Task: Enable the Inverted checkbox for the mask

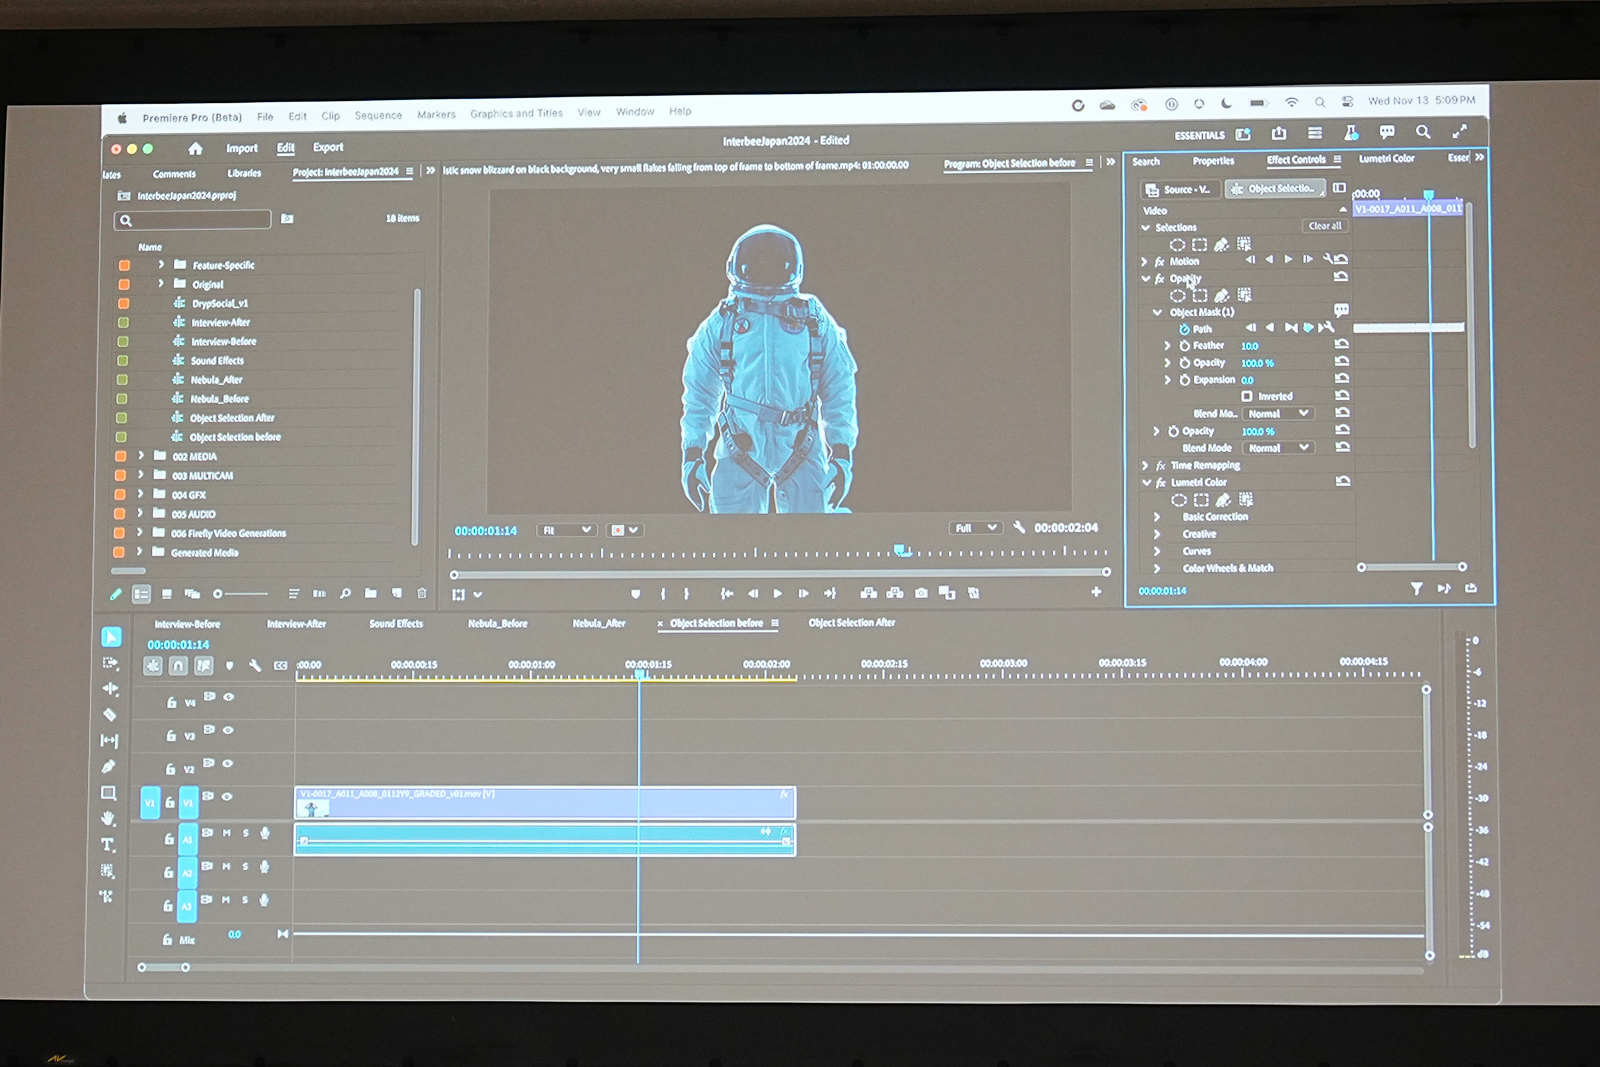Action: pyautogui.click(x=1247, y=396)
